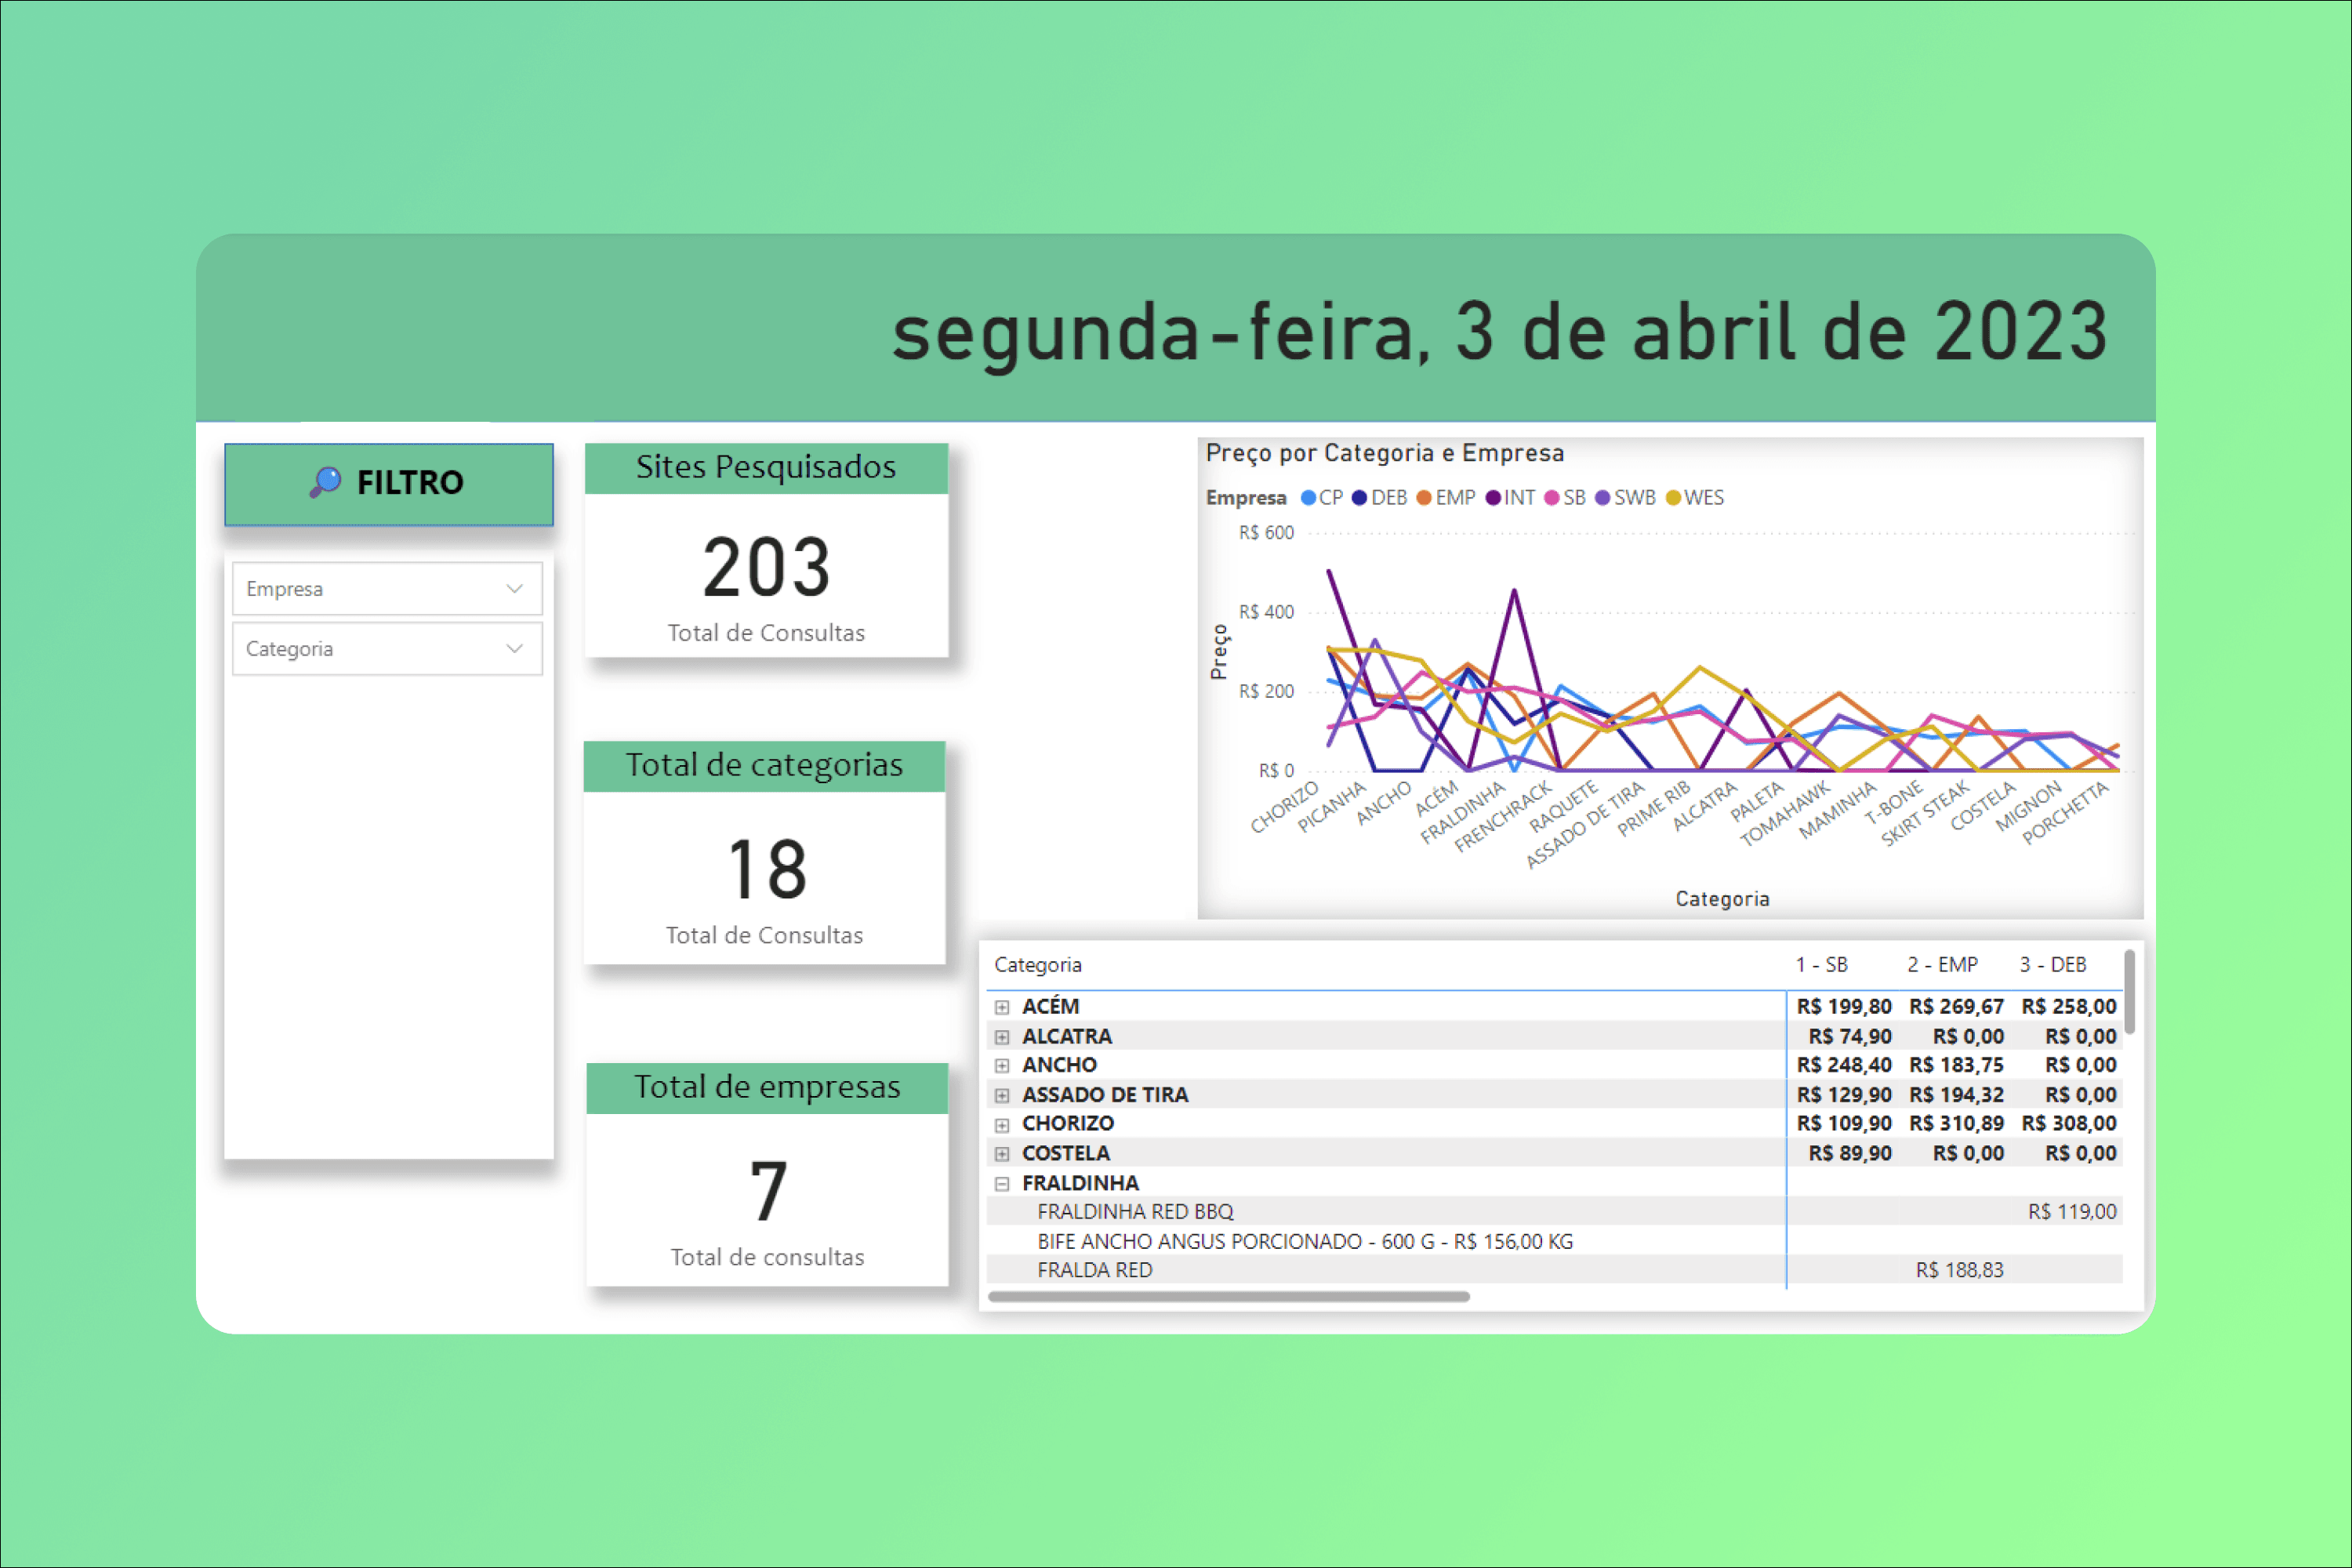
Task: Click the EMP legend dot
Action: (1424, 498)
